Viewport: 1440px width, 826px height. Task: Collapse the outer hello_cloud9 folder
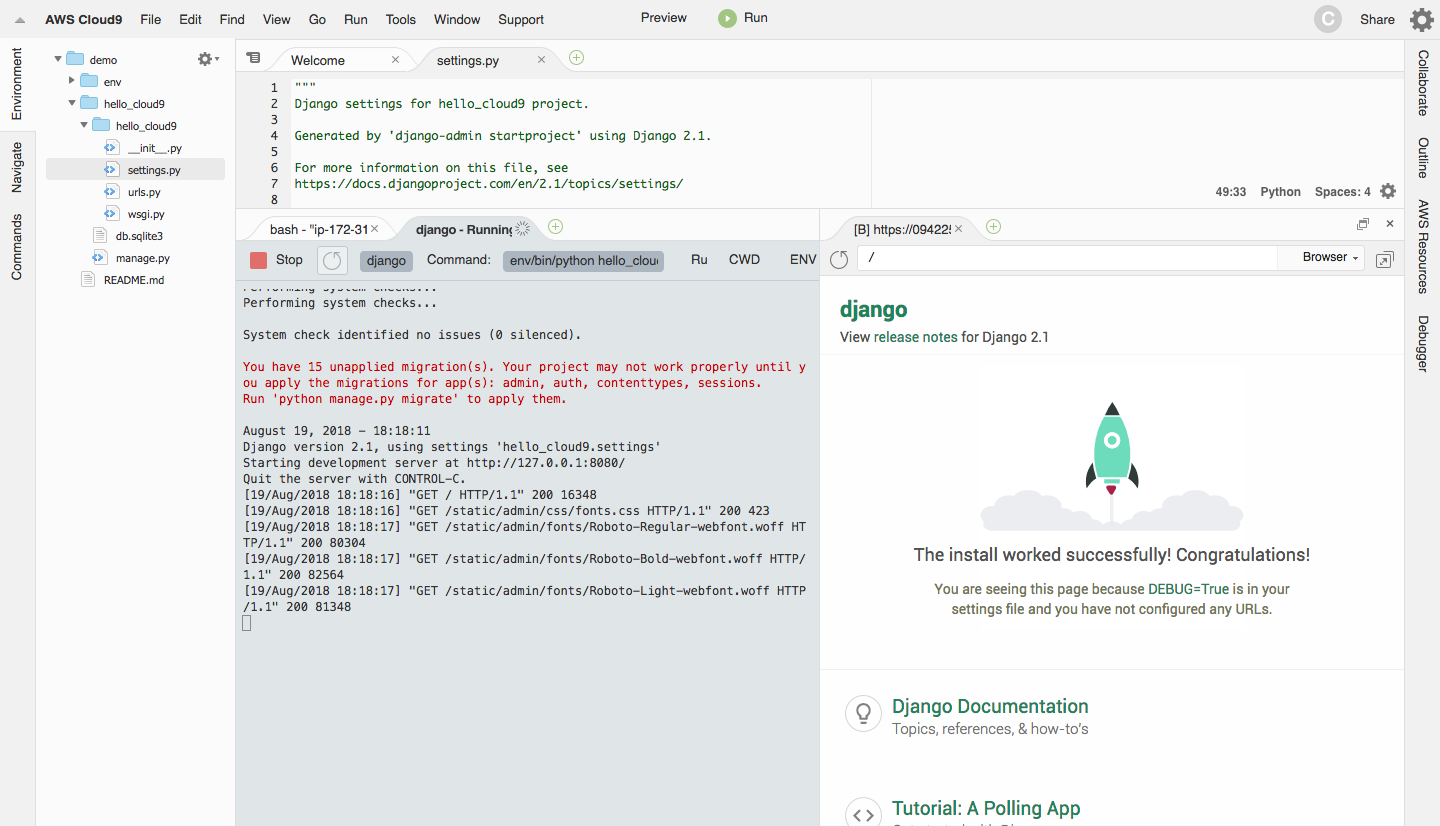(x=71, y=103)
